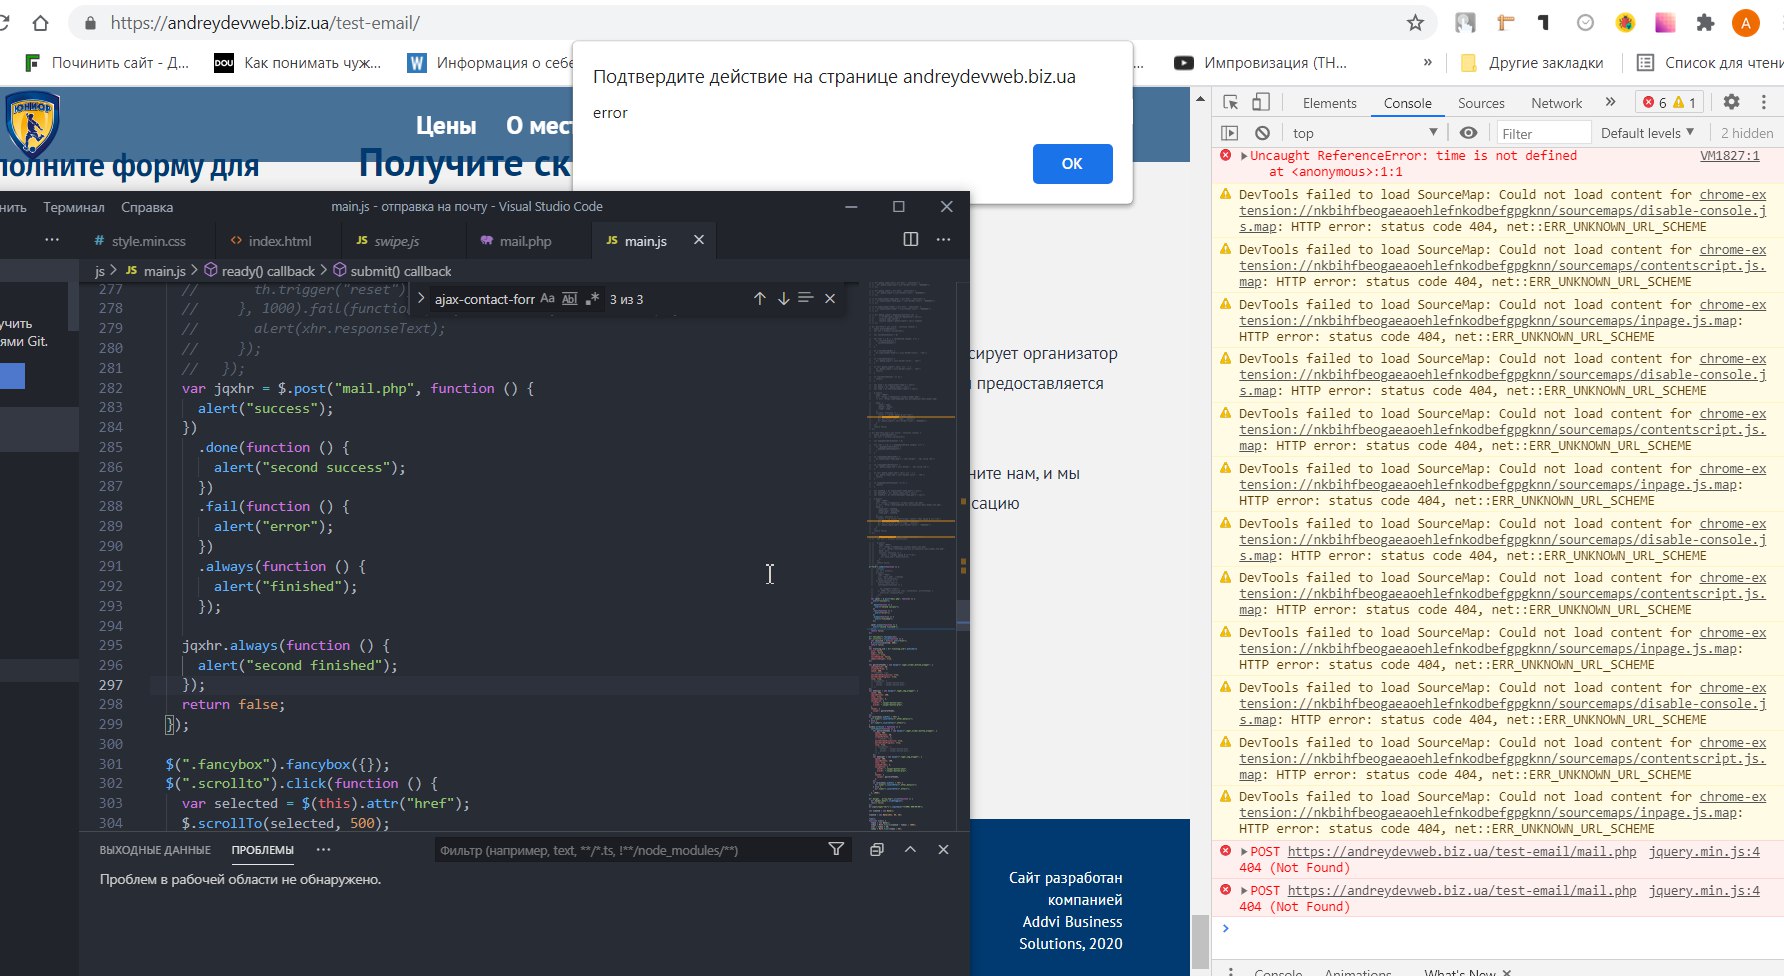1784x976 pixels.
Task: Open the Импровизация YouTube bookmark
Action: [x=1260, y=62]
